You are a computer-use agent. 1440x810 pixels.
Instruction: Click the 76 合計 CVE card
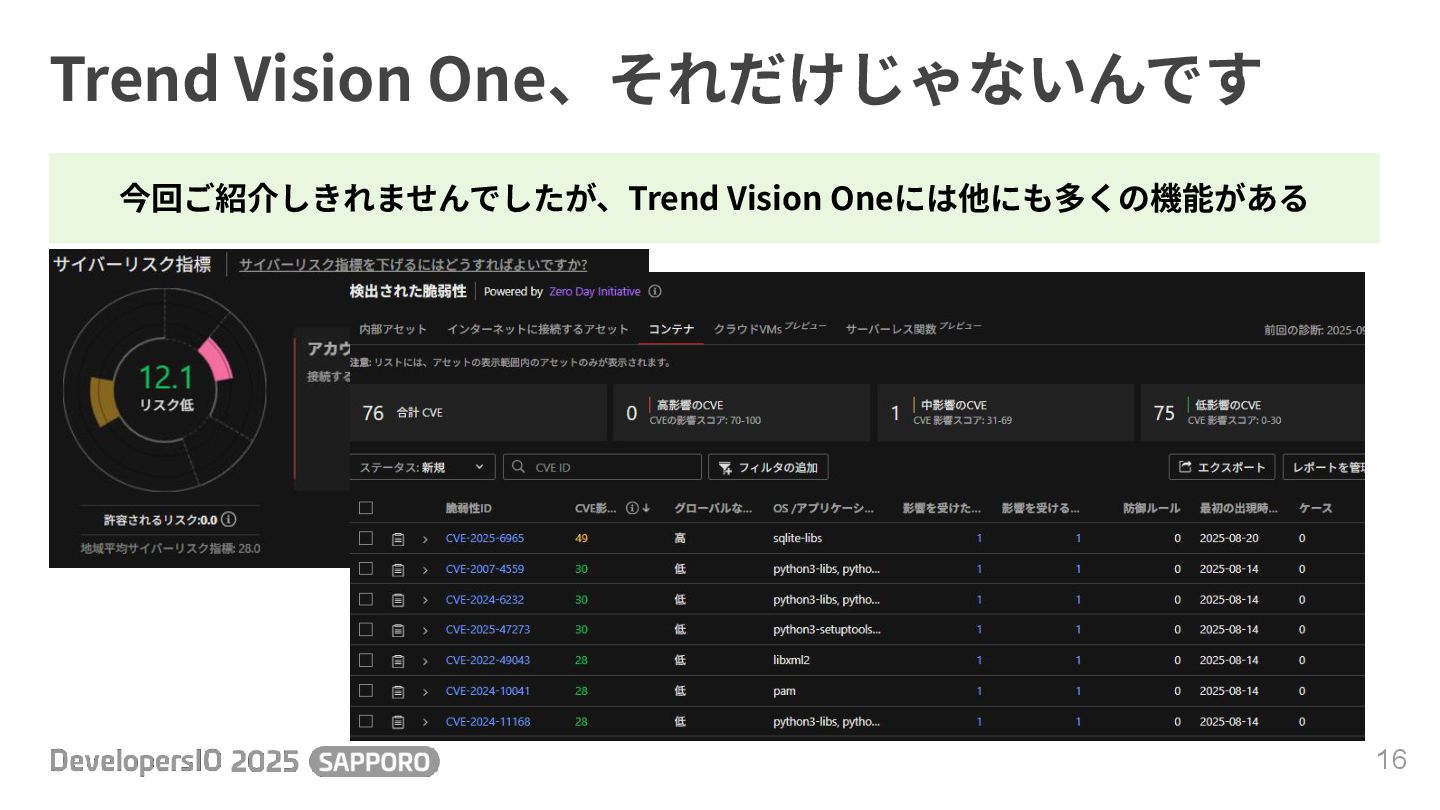(478, 413)
